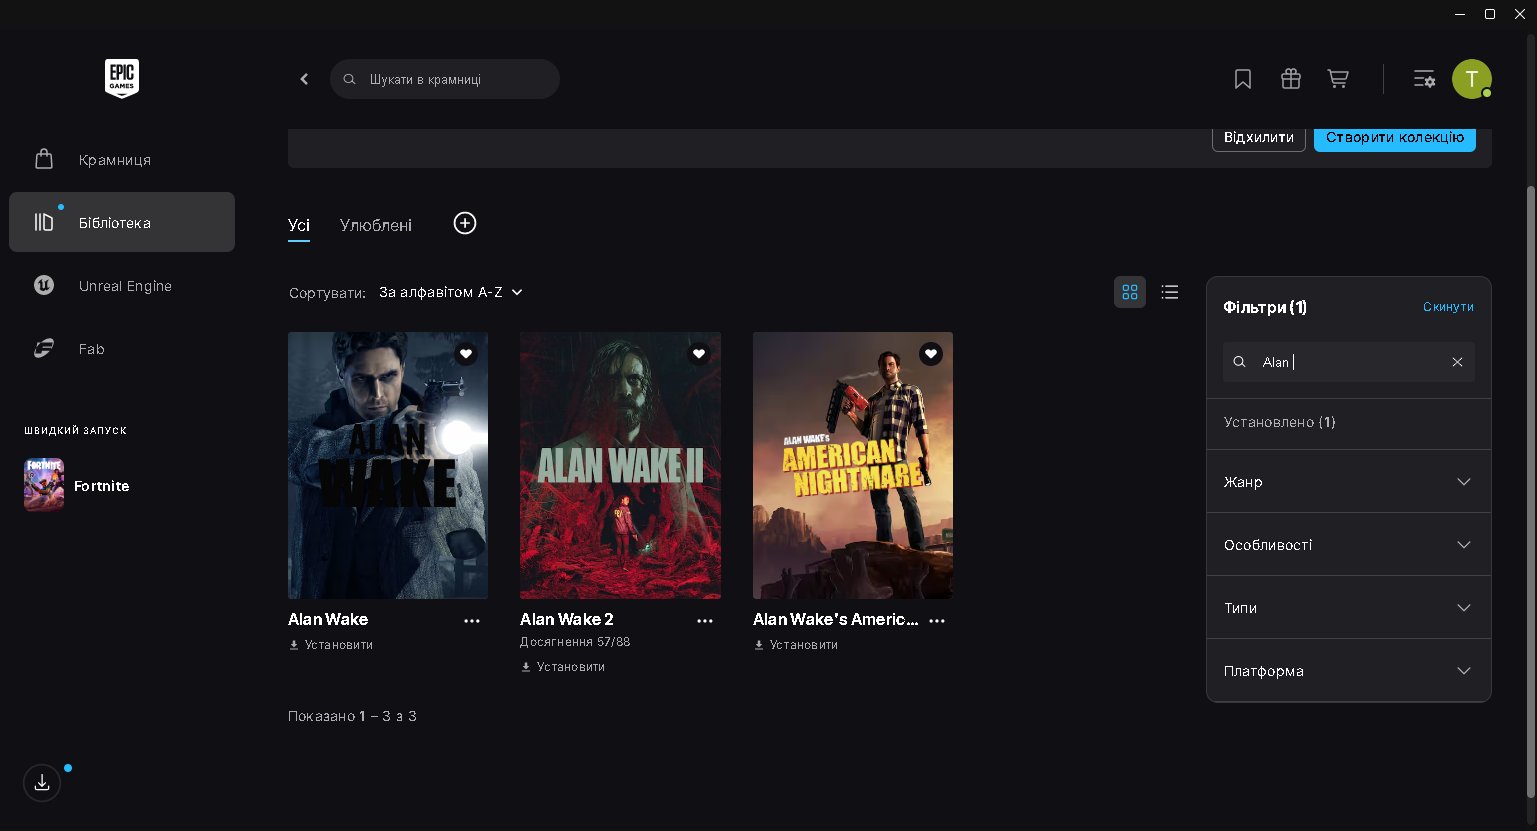This screenshot has height=831, width=1537.
Task: Toggle favorite on American Nightmare
Action: (x=931, y=353)
